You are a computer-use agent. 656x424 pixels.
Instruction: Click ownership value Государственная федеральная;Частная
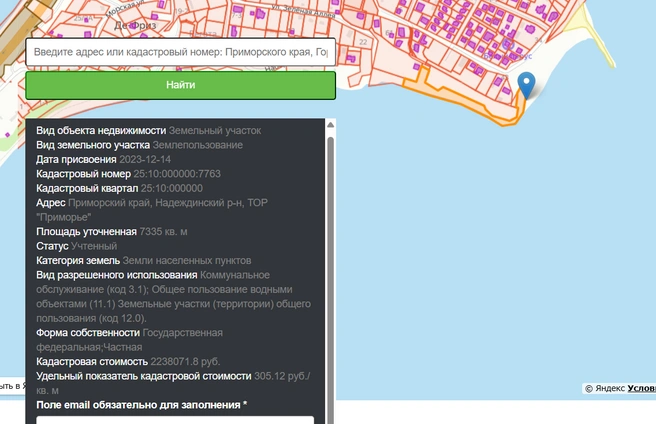pyautogui.click(x=129, y=340)
